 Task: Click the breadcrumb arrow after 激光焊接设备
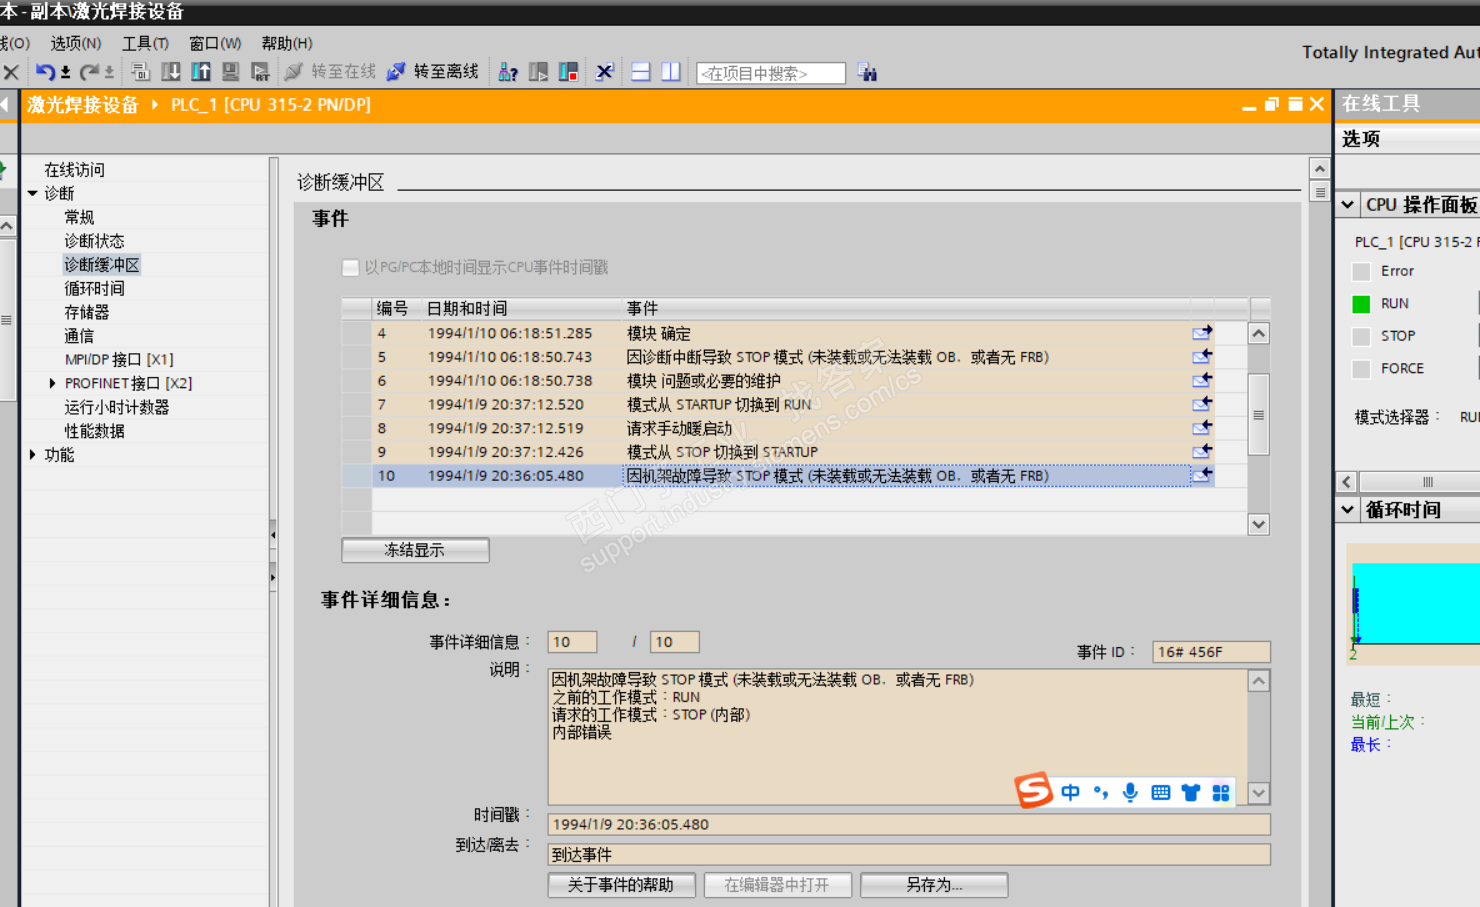point(155,104)
